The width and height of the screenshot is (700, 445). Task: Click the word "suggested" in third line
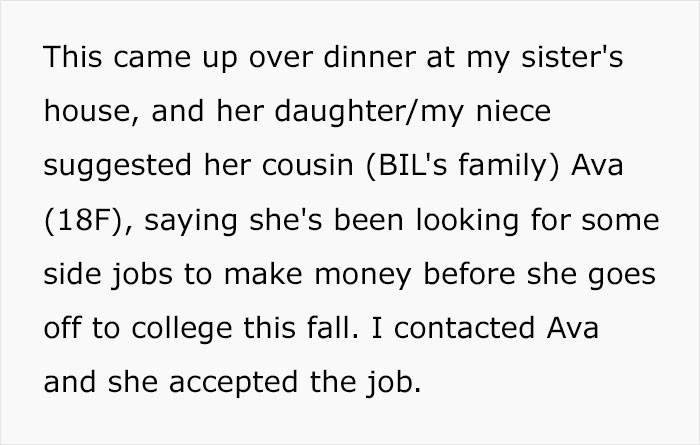point(118,166)
